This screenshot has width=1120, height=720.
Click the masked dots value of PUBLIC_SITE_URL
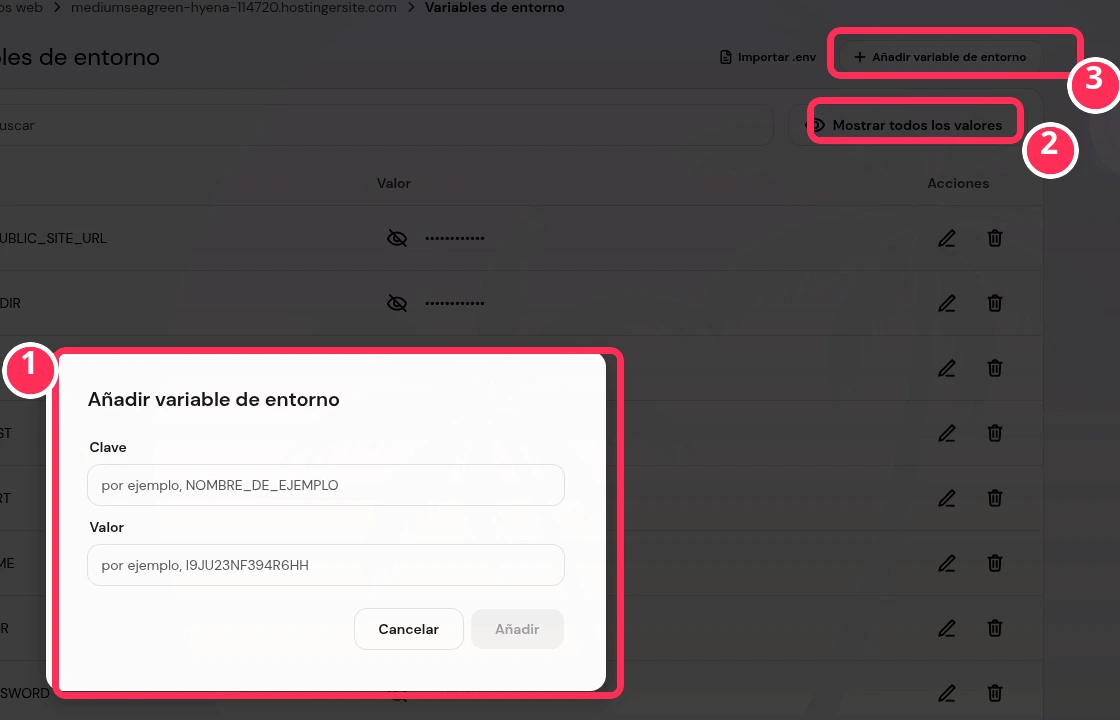tap(455, 238)
